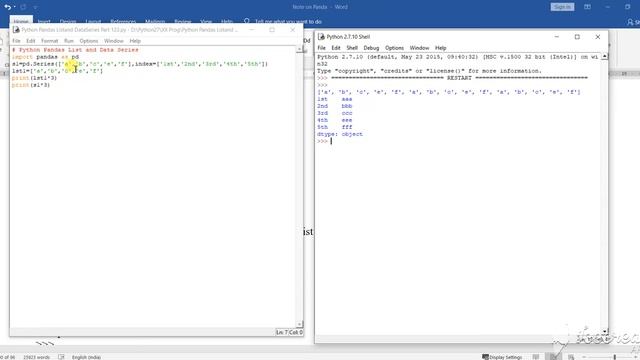Switch to Web Layout view icon
The height and width of the screenshot is (360, 640).
click(571, 357)
